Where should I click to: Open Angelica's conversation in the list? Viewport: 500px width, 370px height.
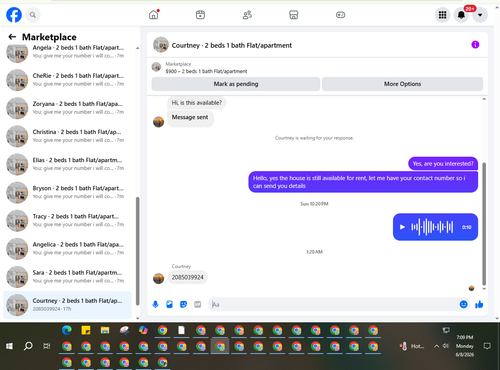(x=68, y=249)
